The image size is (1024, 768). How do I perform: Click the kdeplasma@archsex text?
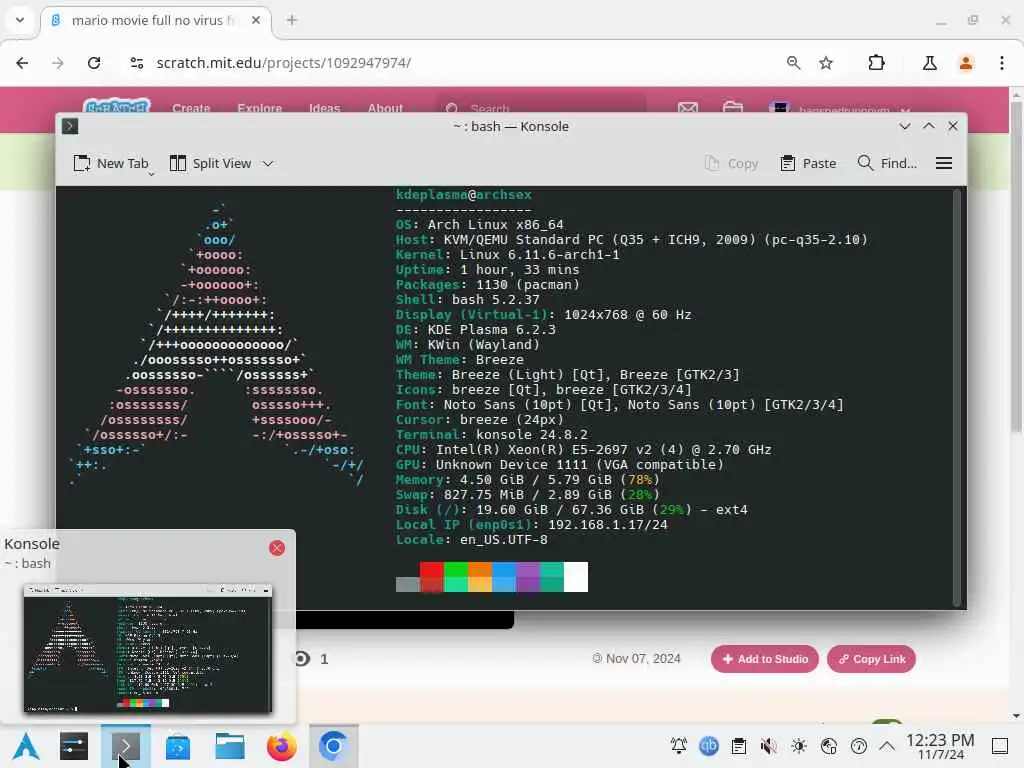[x=464, y=195]
